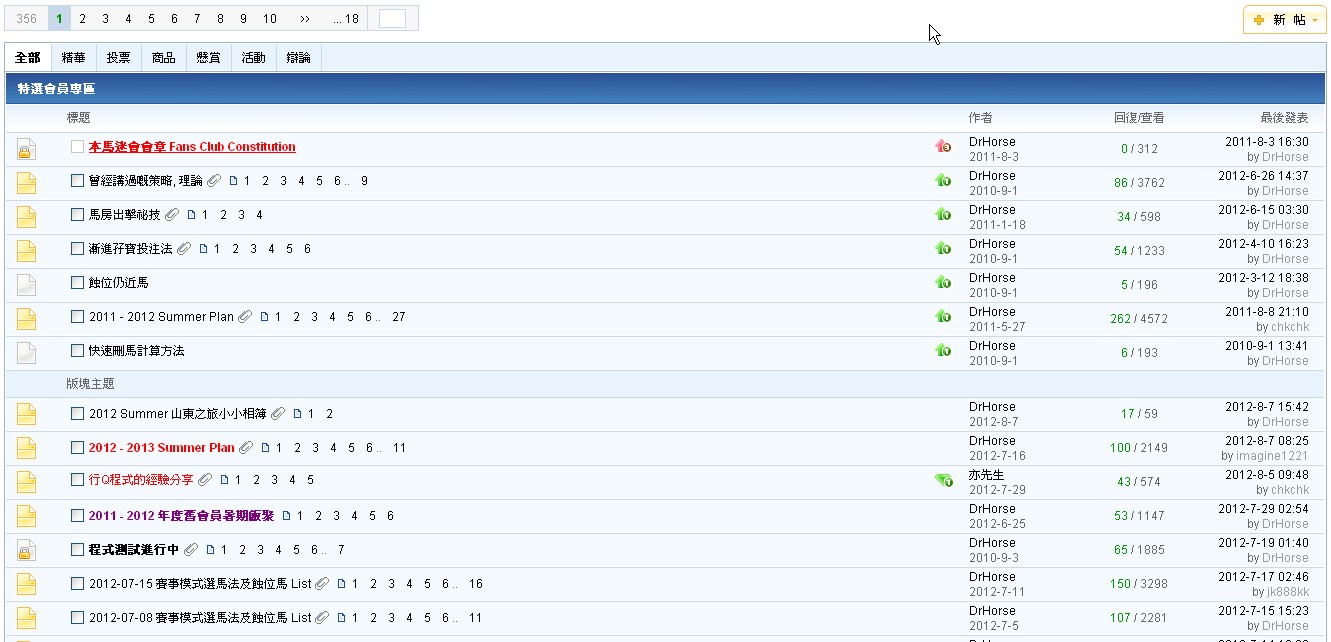
Task: Open the 新帖 dropdown arrow
Action: (x=1314, y=20)
